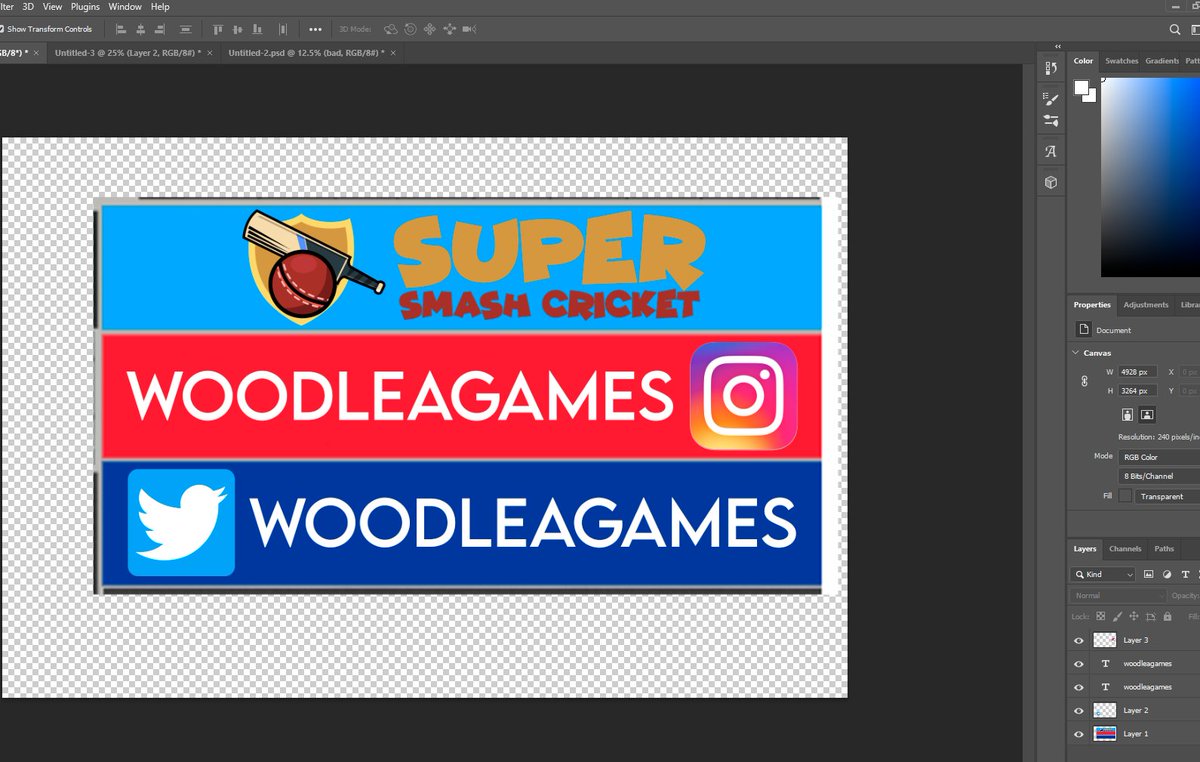
Task: Switch to the Gradients tab
Action: [1162, 61]
